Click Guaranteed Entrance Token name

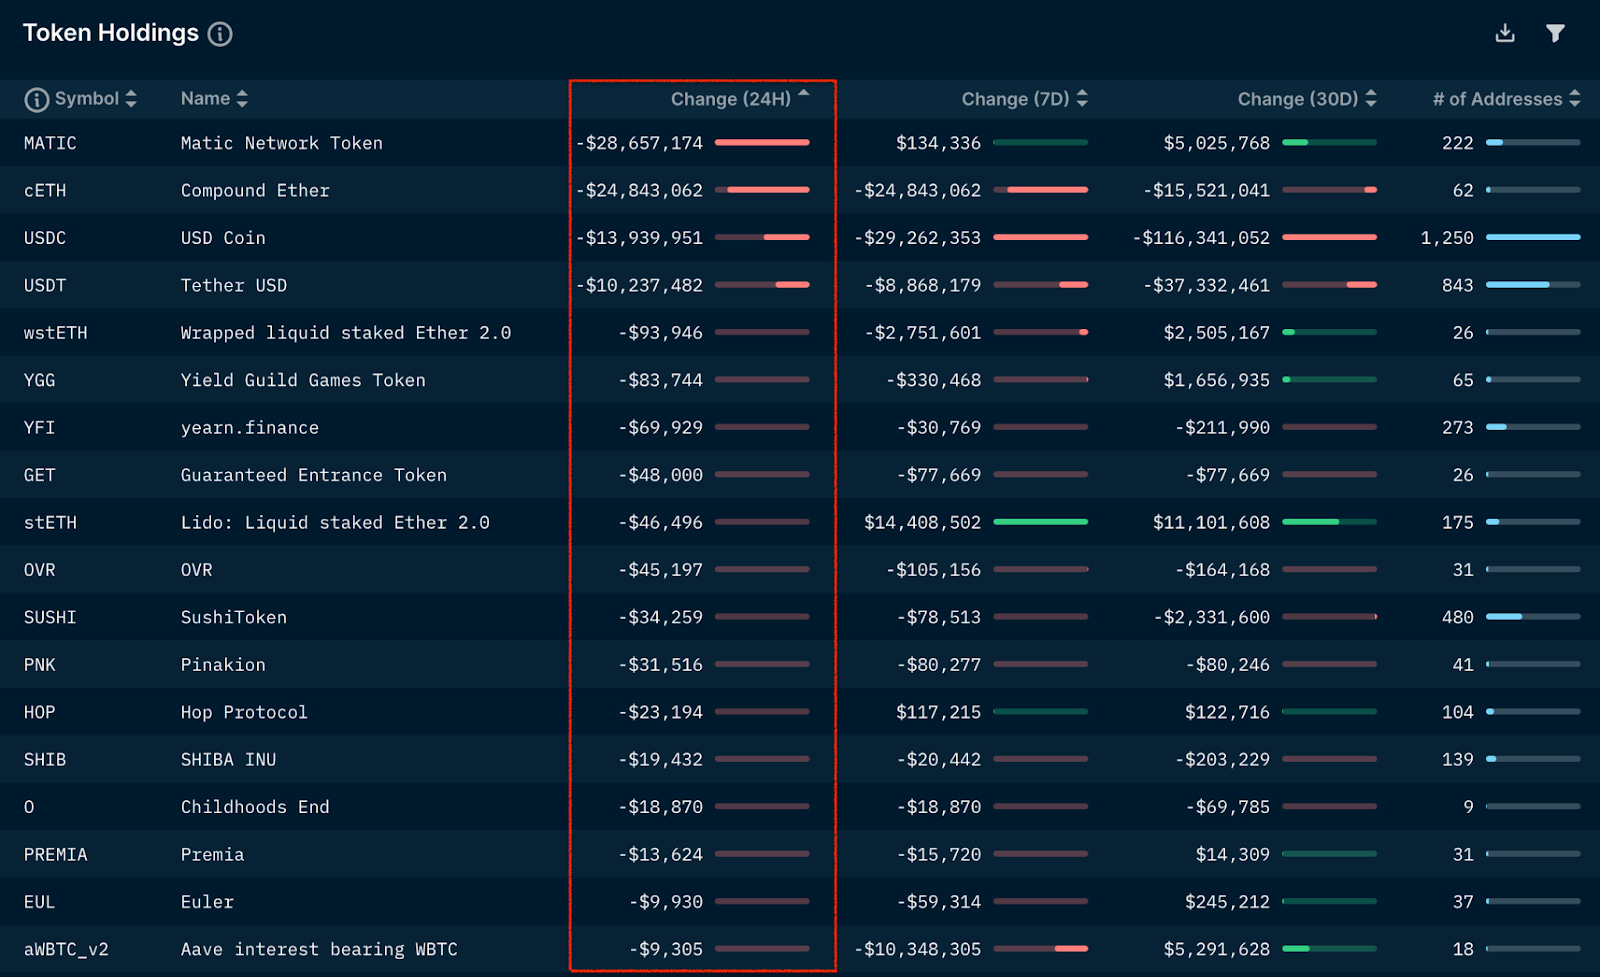[314, 475]
